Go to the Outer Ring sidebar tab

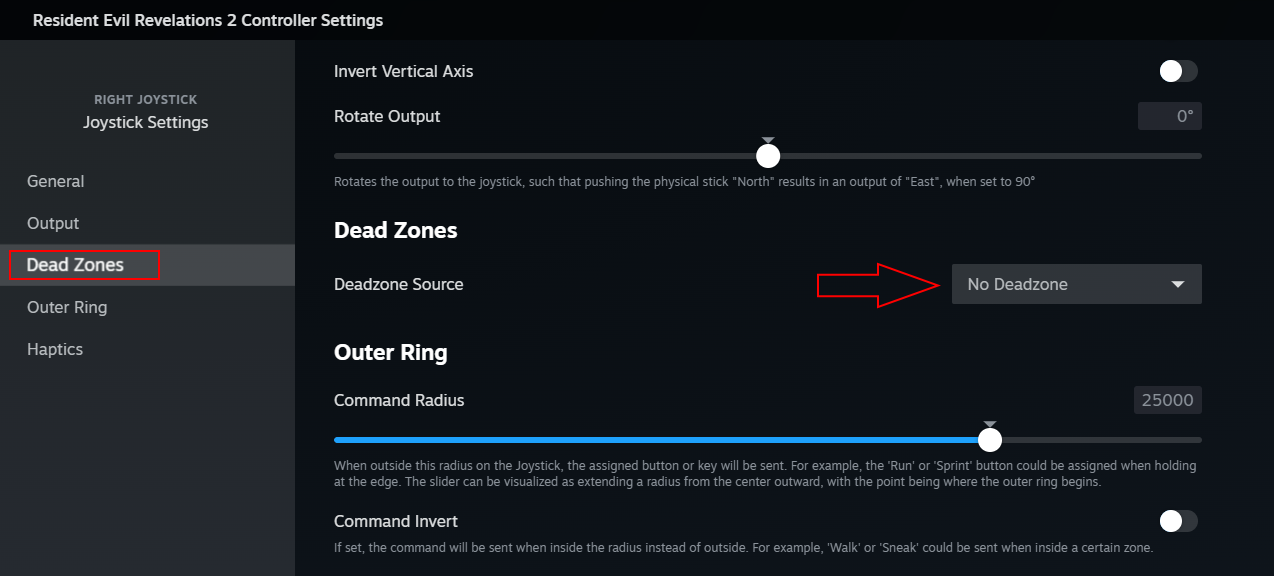click(67, 307)
